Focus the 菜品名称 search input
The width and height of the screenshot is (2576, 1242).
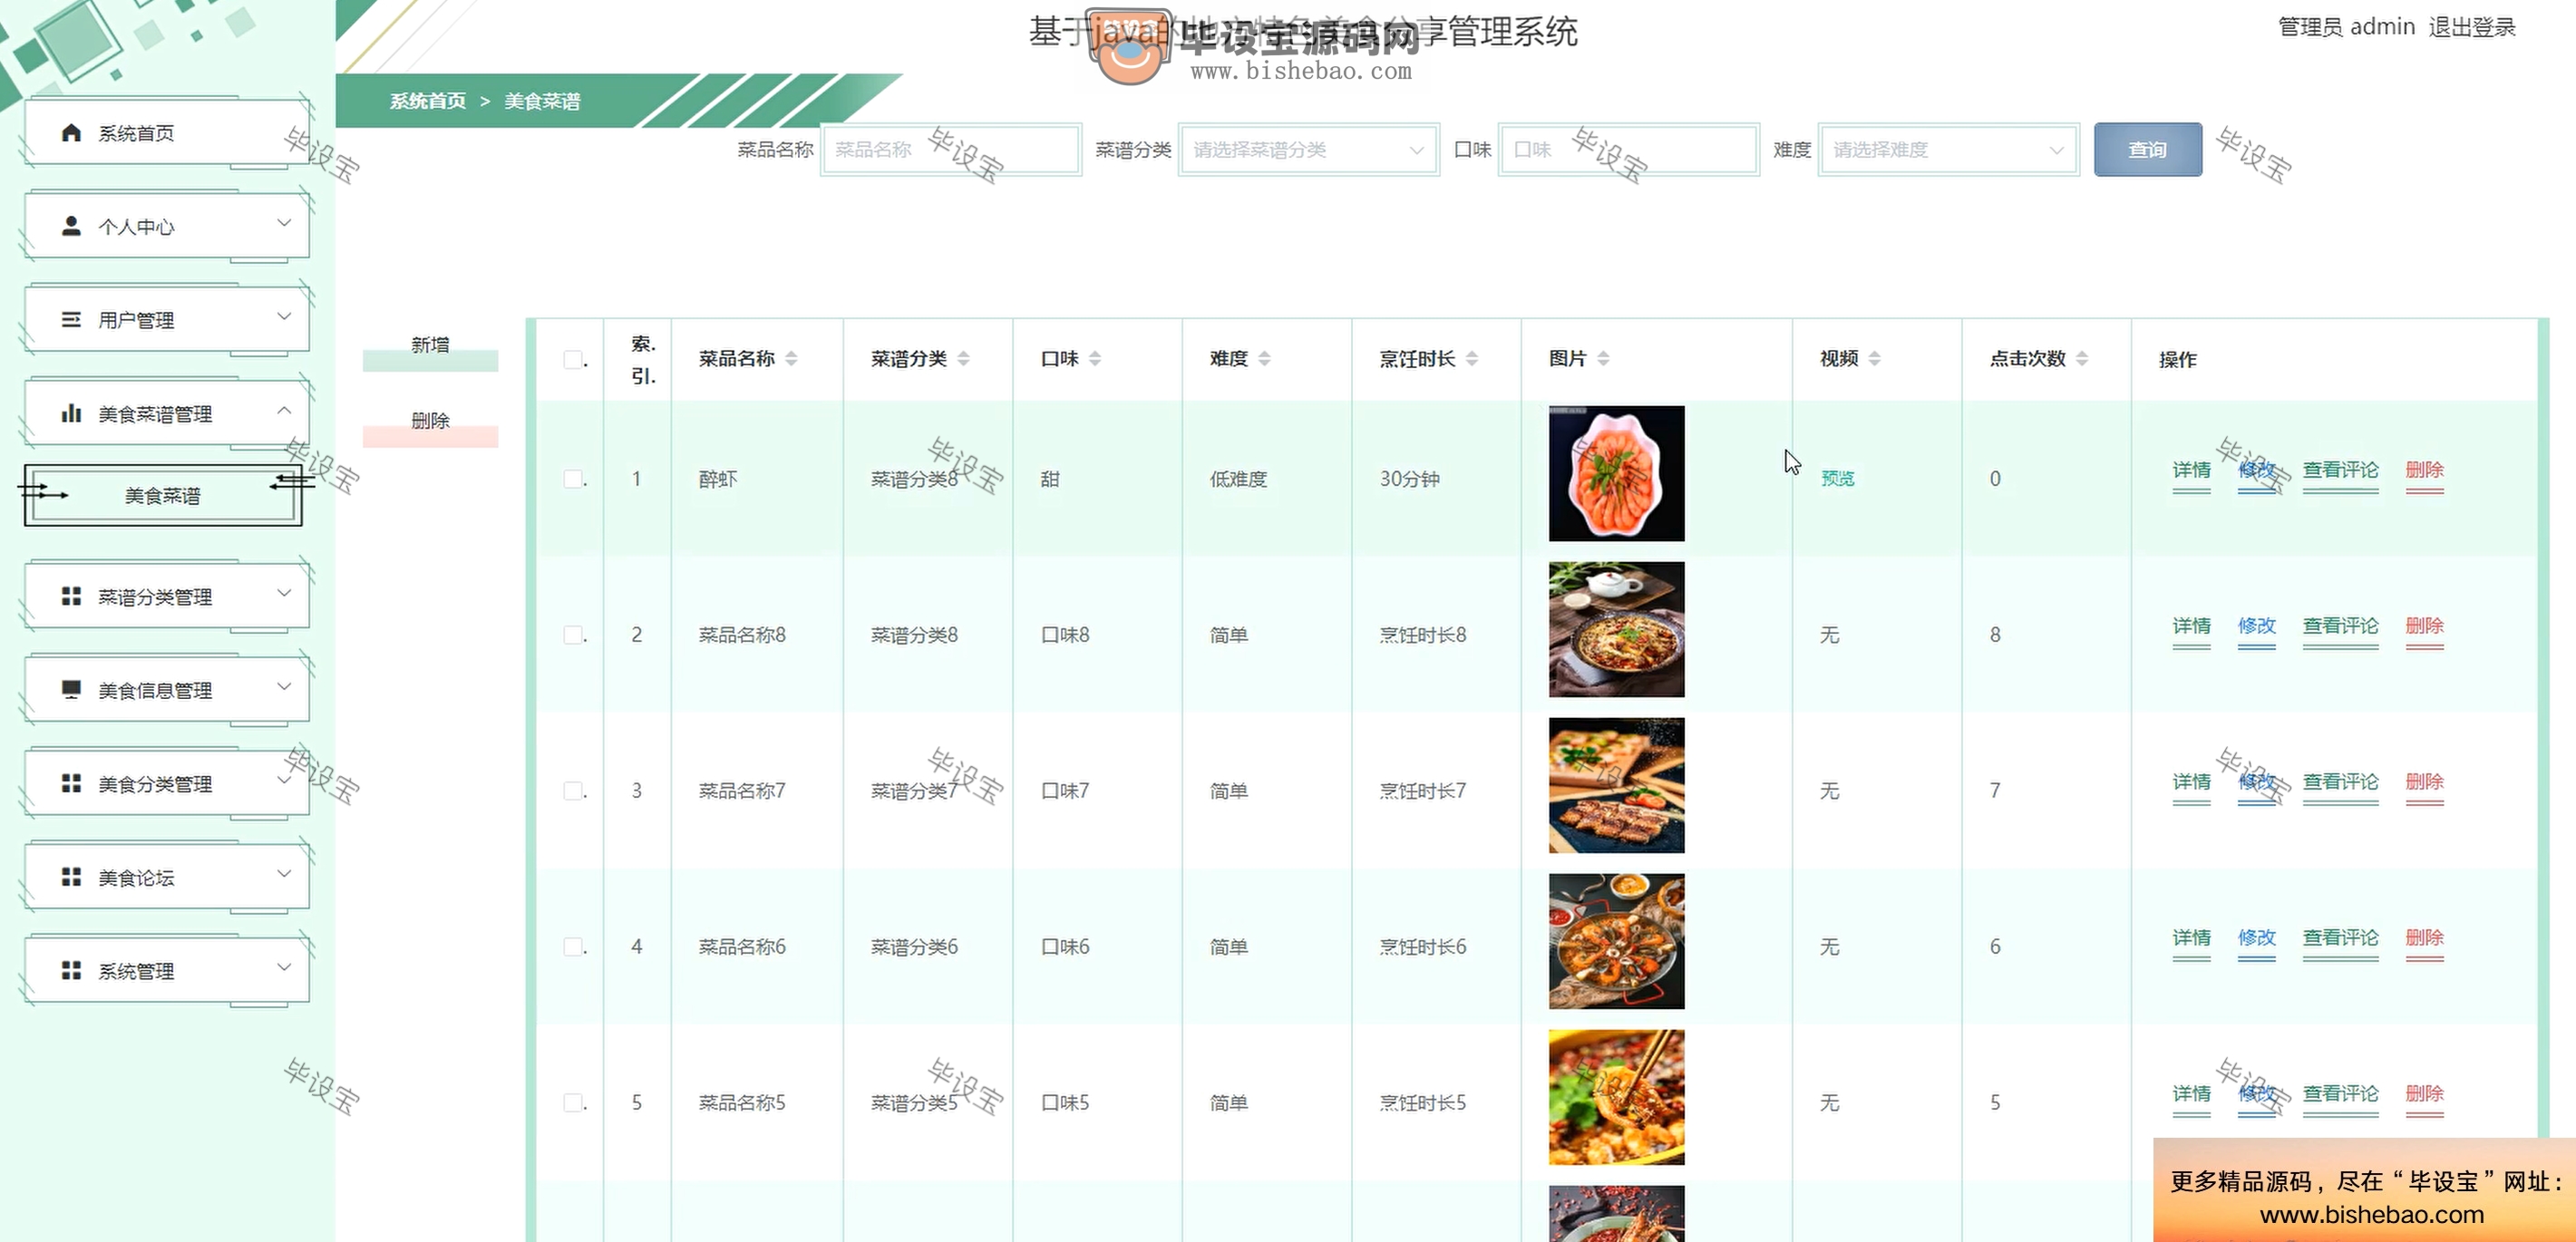click(951, 150)
